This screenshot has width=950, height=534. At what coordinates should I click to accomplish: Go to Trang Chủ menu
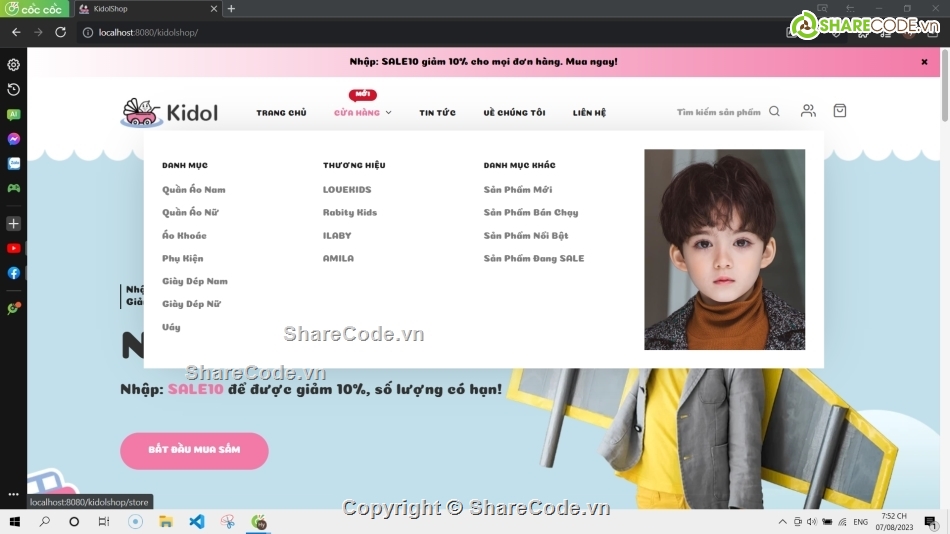tap(281, 113)
